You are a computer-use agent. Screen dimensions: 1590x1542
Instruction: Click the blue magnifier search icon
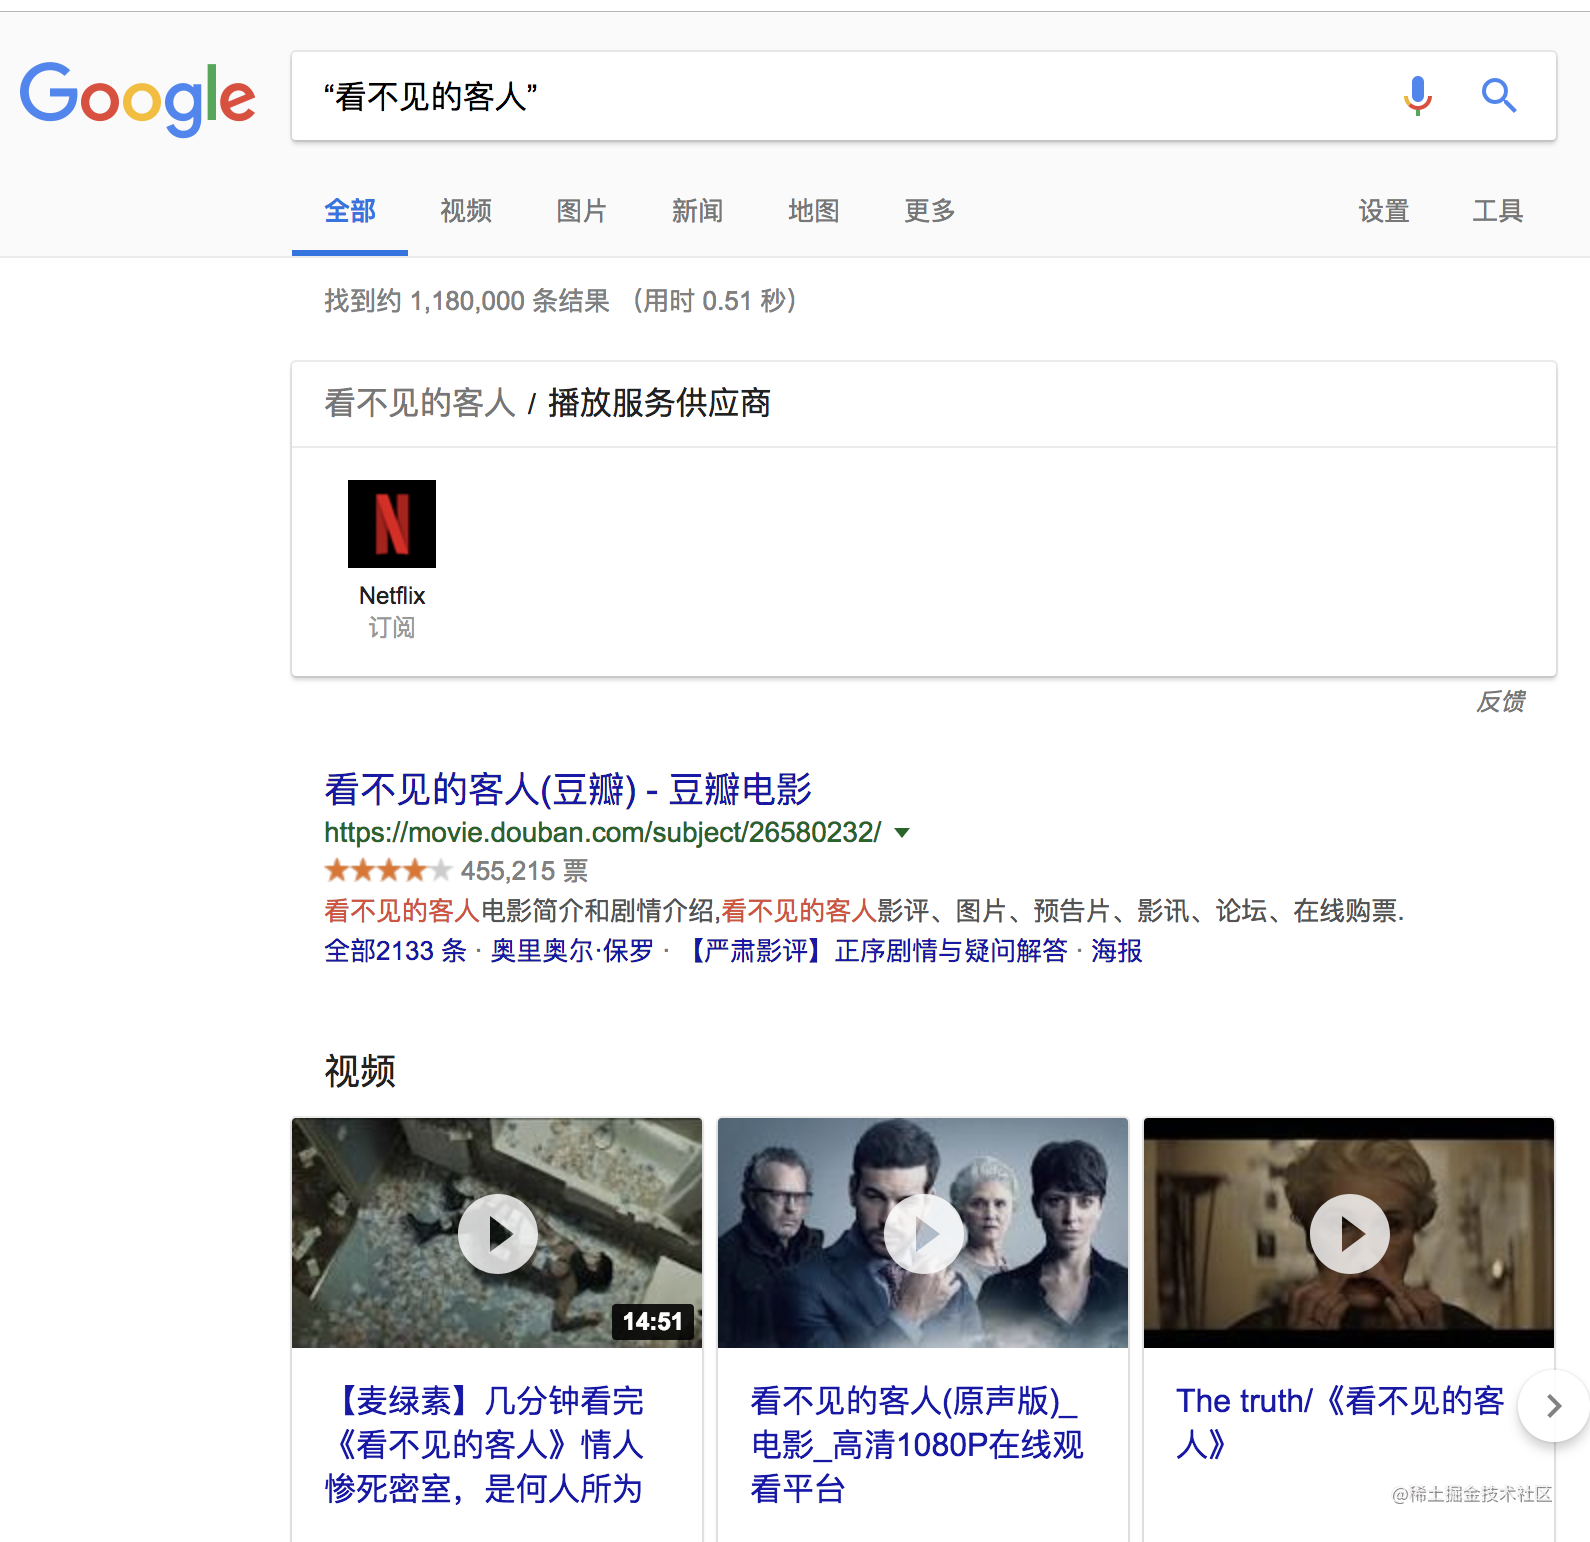(1498, 96)
